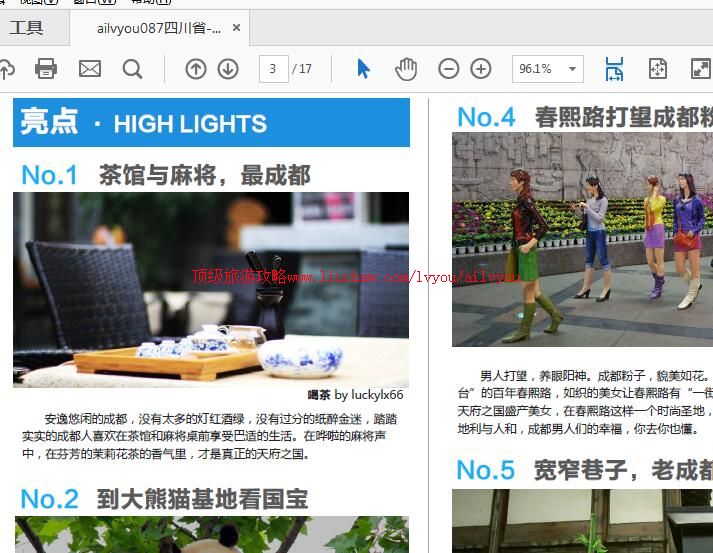Viewport: 713px width, 553px height.
Task: Open the search magnifier tool
Action: click(x=132, y=69)
